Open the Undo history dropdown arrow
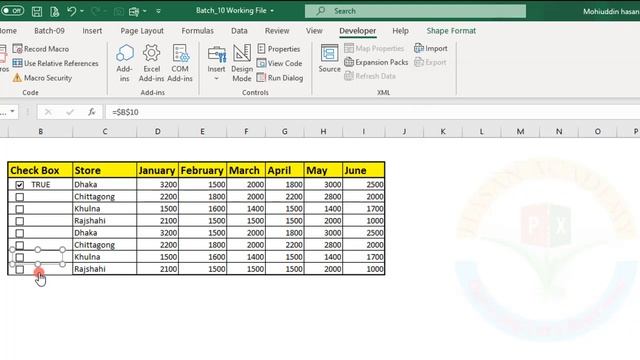 (82, 11)
